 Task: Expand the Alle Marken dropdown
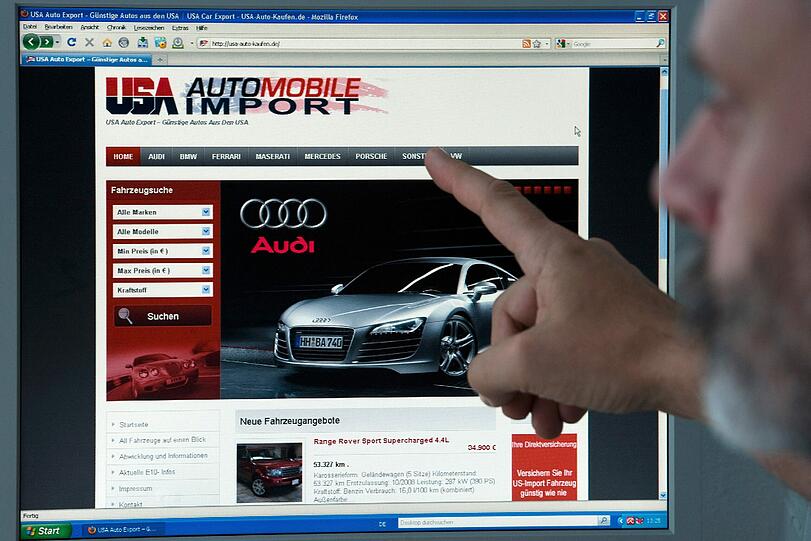(206, 212)
